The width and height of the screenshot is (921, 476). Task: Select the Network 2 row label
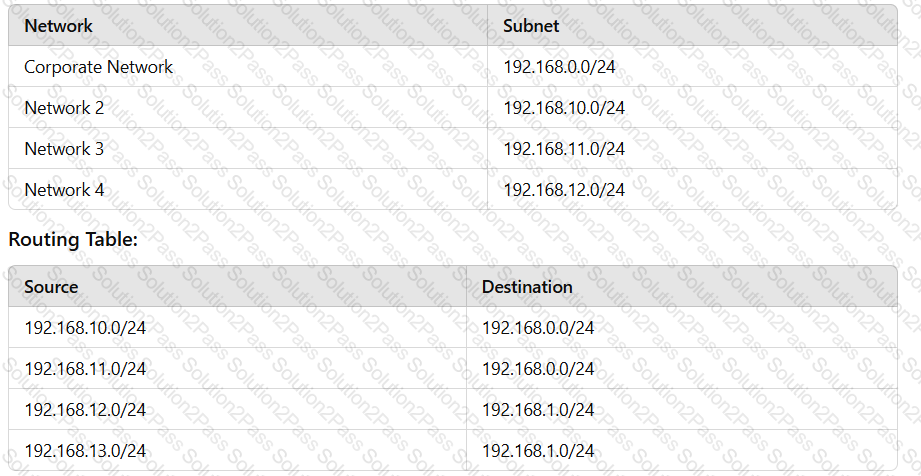(x=64, y=108)
